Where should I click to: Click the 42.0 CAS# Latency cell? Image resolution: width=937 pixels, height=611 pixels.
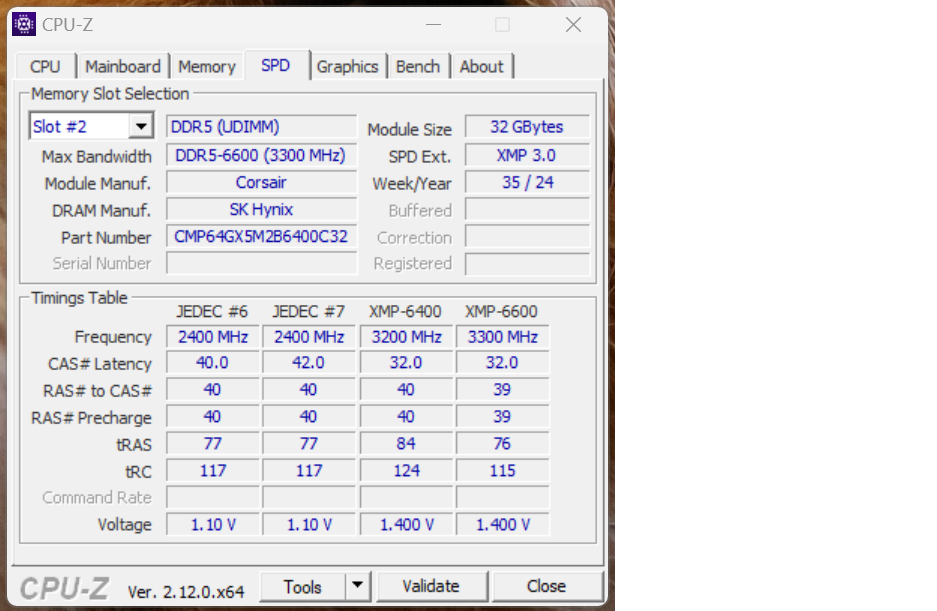309,363
